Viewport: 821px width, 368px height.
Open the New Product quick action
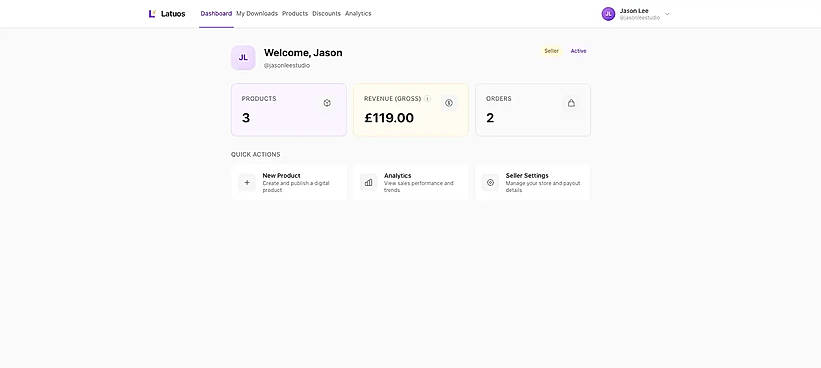click(289, 183)
